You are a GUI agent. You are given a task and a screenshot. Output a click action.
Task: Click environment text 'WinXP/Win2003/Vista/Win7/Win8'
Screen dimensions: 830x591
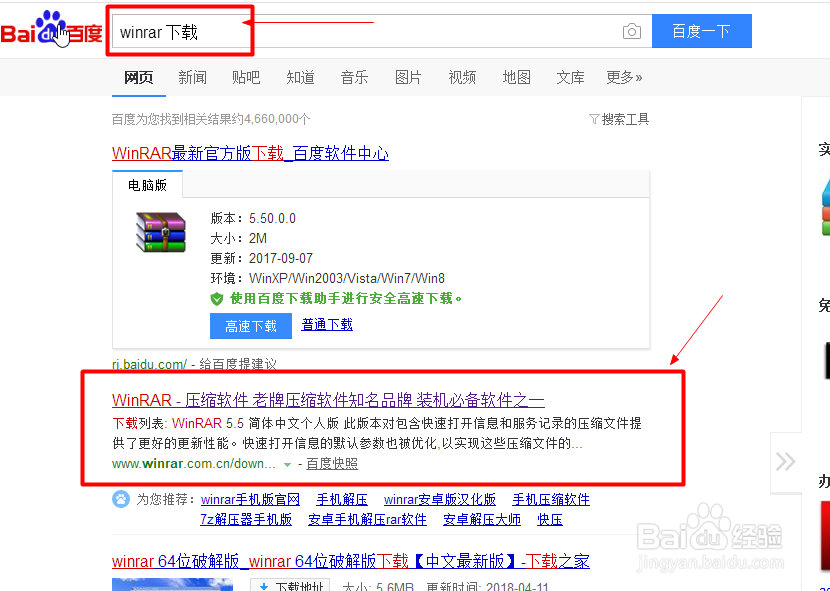coord(347,279)
